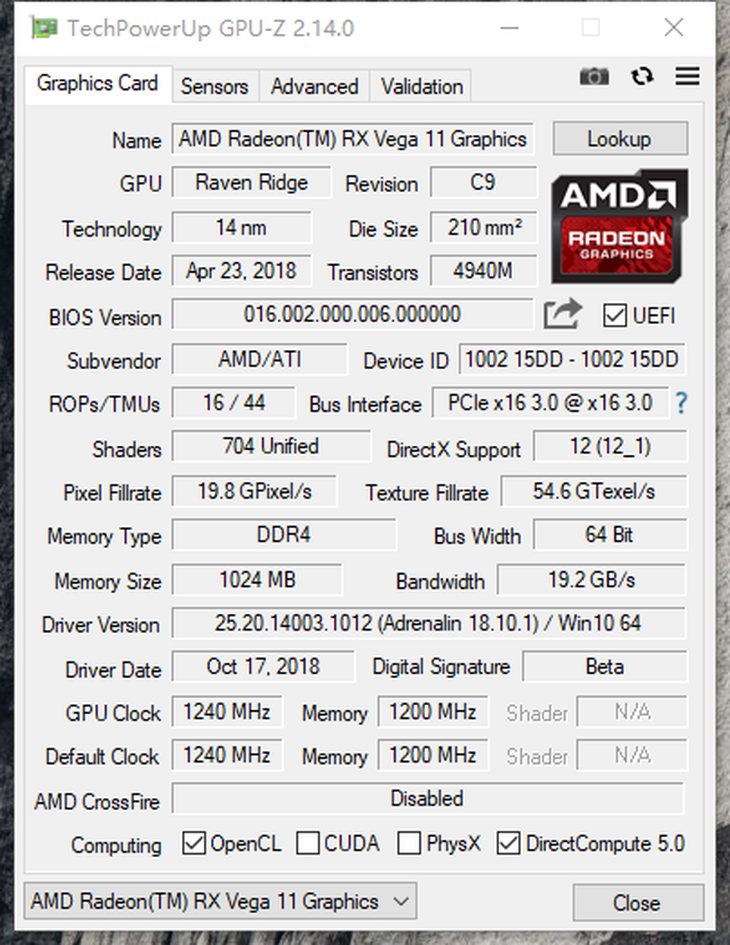Click the refresh arrows icon
The width and height of the screenshot is (730, 945).
(641, 77)
